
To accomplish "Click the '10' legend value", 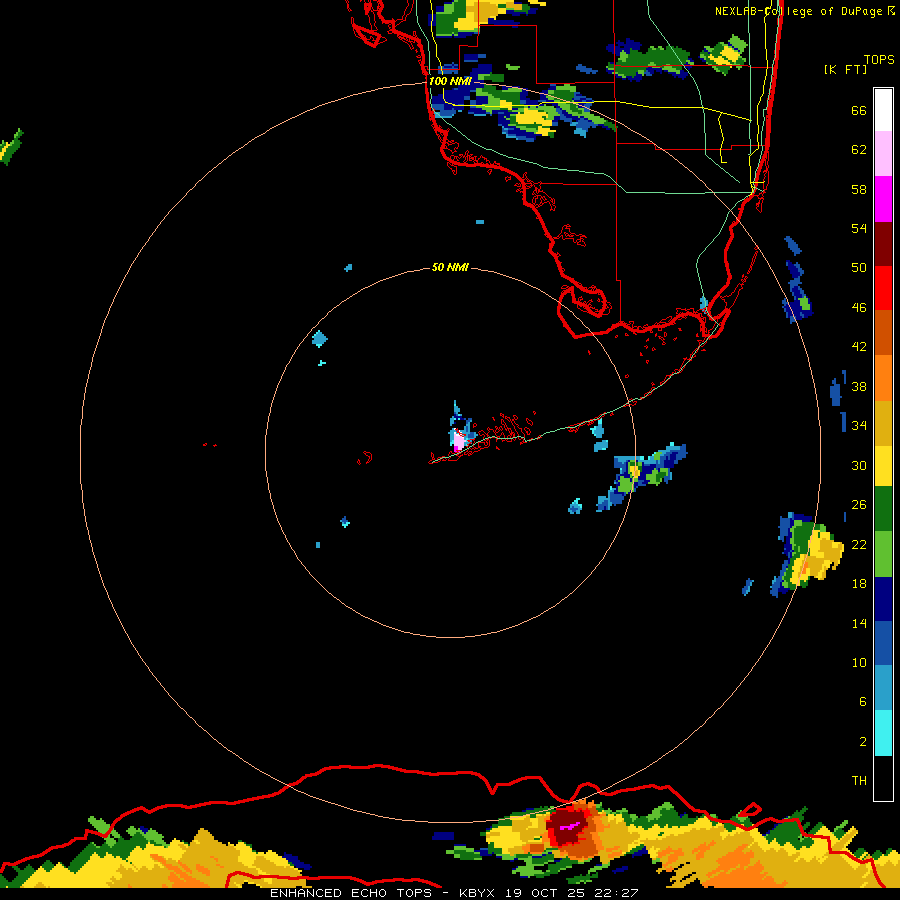I will click(x=859, y=662).
